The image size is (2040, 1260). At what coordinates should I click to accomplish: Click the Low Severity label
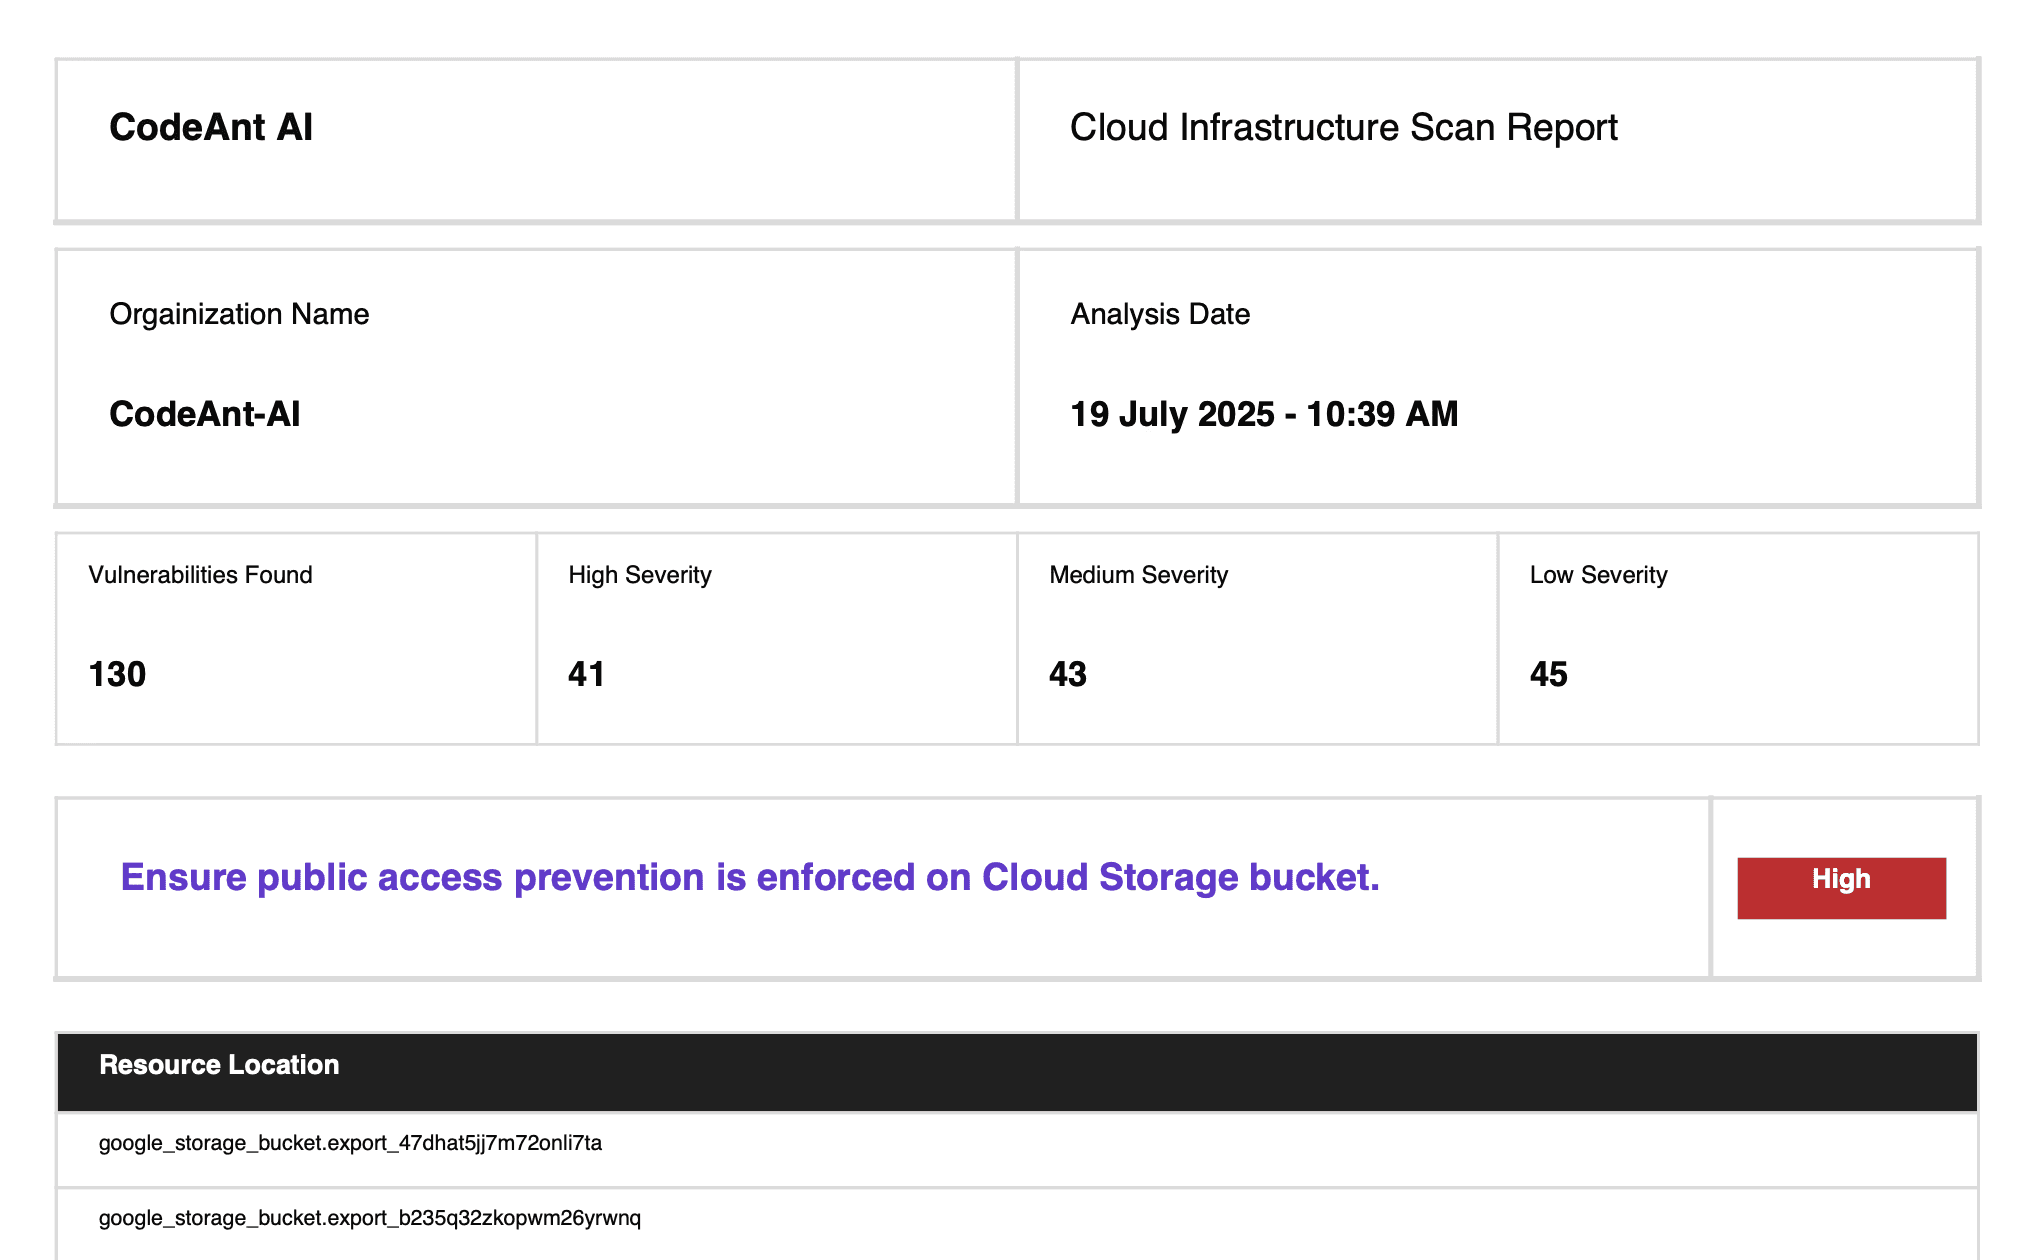pos(1598,575)
